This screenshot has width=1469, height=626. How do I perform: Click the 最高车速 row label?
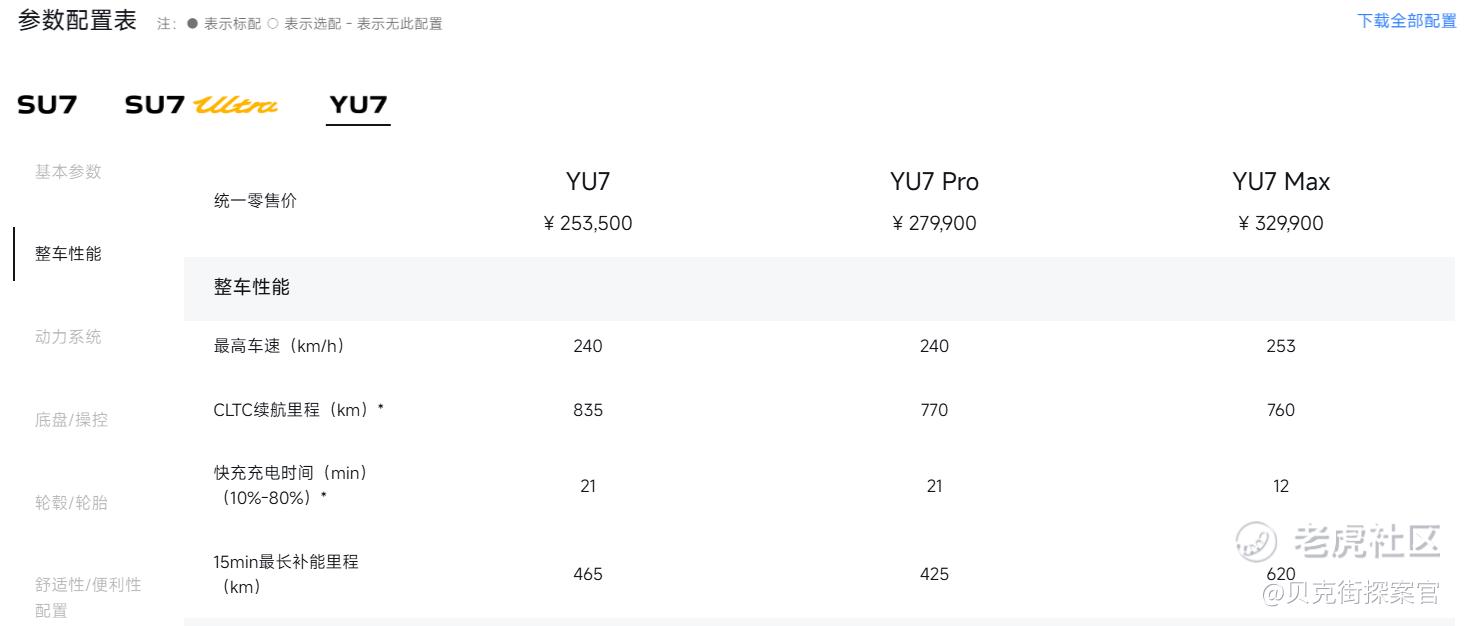point(279,346)
